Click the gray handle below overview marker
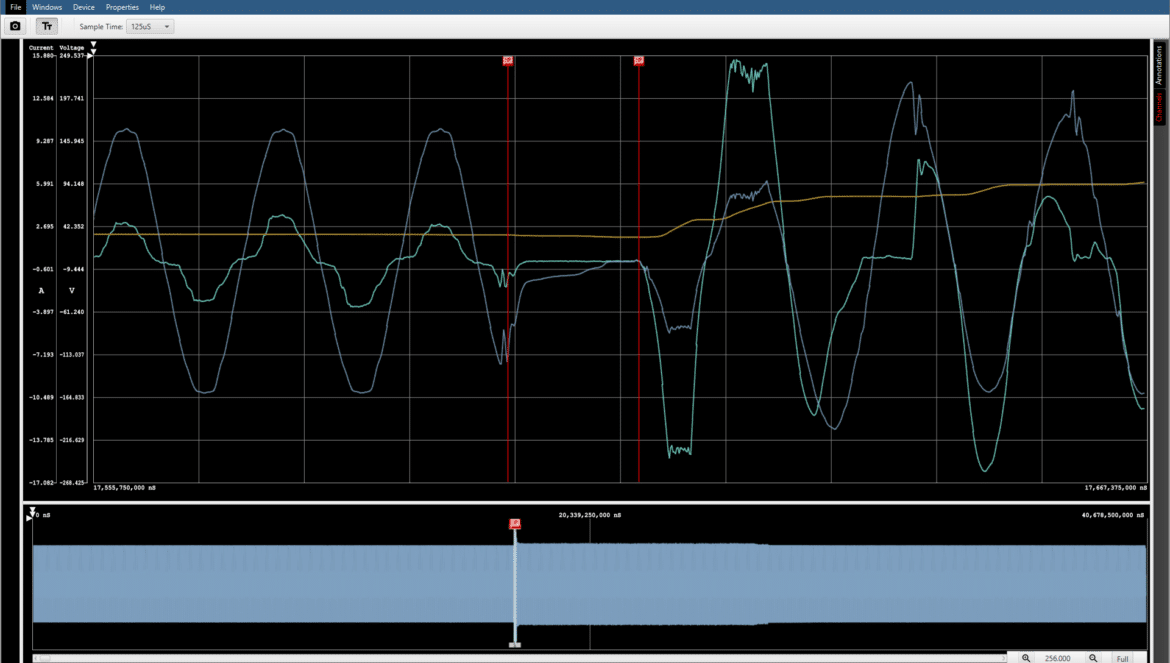1170x663 pixels. coord(514,644)
